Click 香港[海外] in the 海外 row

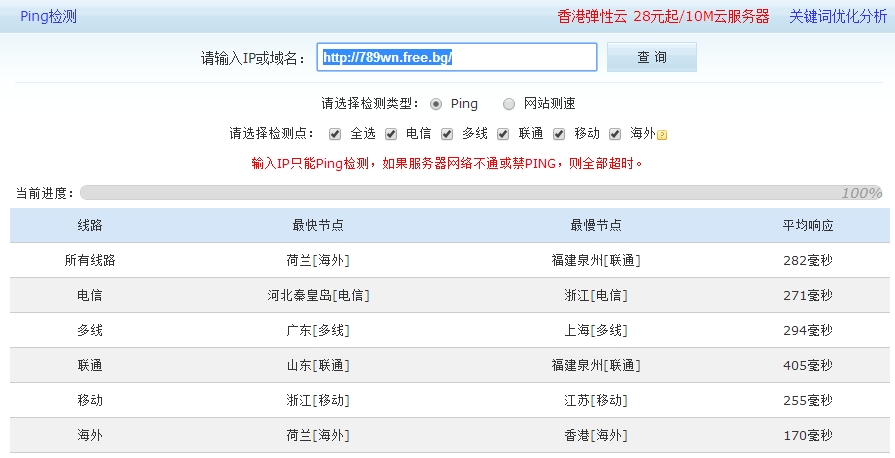click(x=596, y=435)
